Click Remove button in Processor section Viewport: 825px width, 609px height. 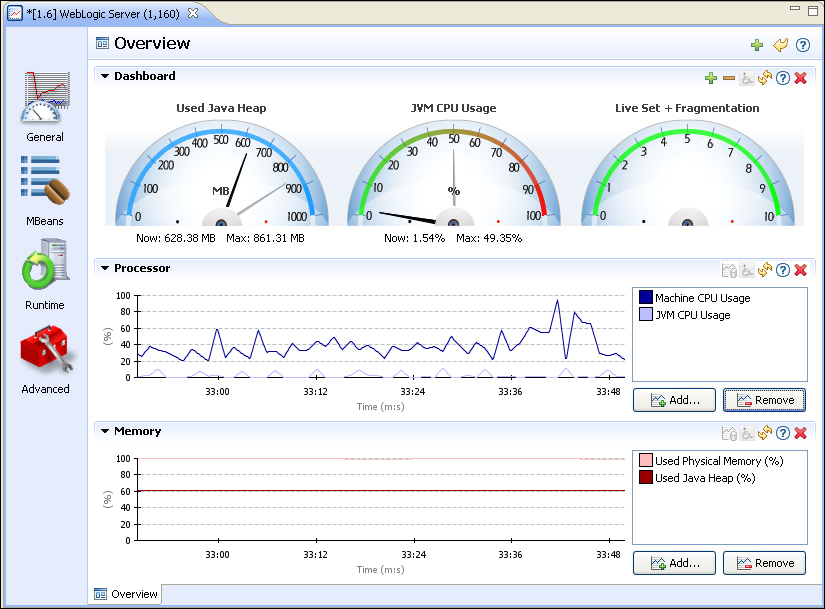click(x=764, y=400)
